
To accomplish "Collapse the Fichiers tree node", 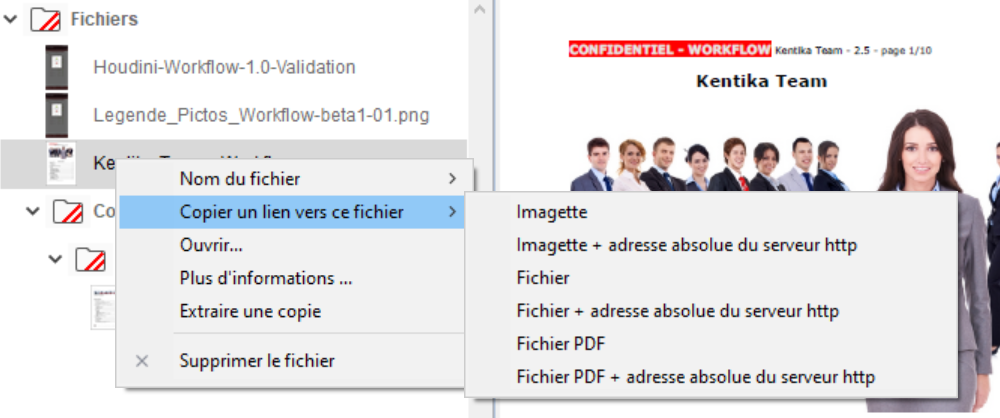I will 10,19.
